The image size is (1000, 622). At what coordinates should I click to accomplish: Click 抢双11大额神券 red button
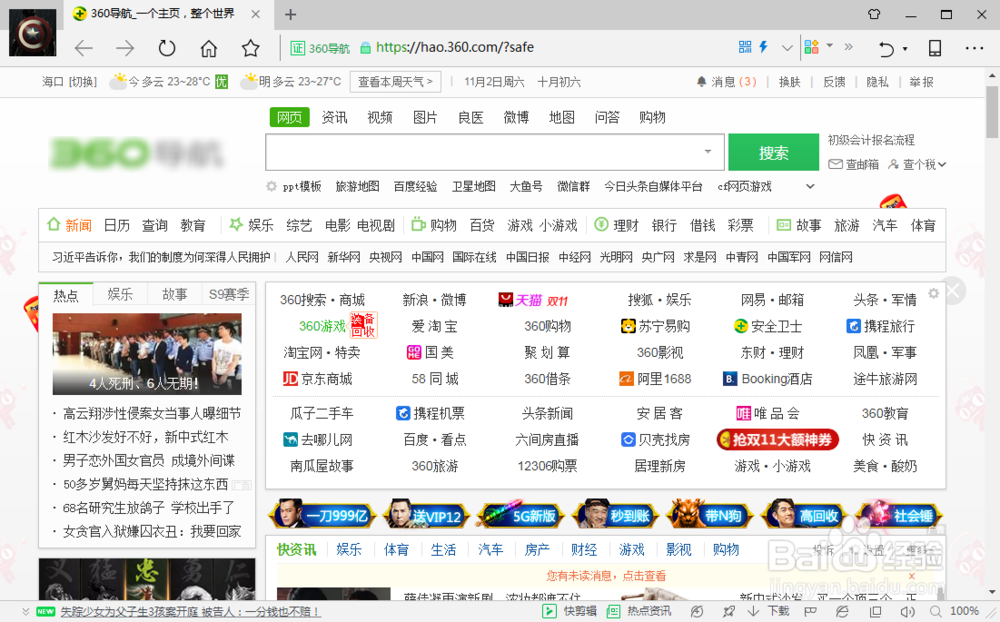point(777,440)
